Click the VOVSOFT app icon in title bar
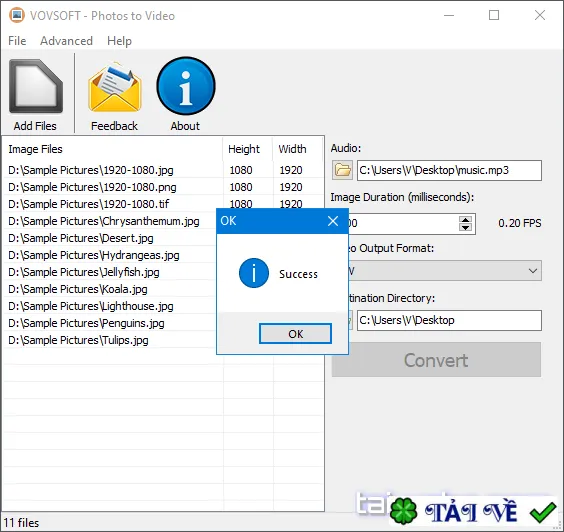Screen dimensions: 564x532 17,15
